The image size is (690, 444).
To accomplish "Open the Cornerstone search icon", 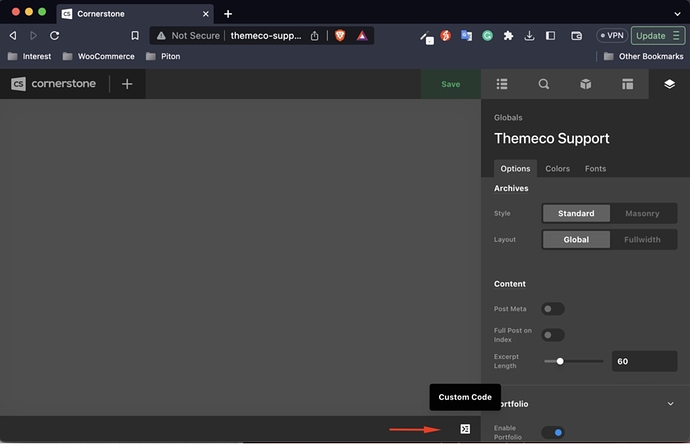I will (543, 84).
